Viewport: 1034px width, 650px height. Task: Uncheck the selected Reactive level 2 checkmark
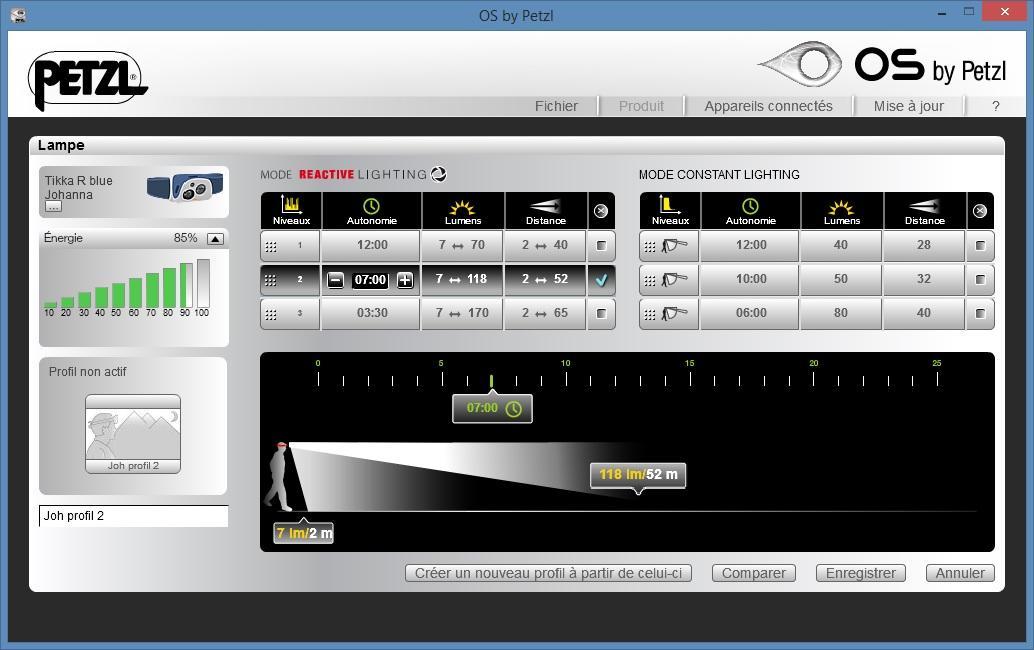pos(601,280)
